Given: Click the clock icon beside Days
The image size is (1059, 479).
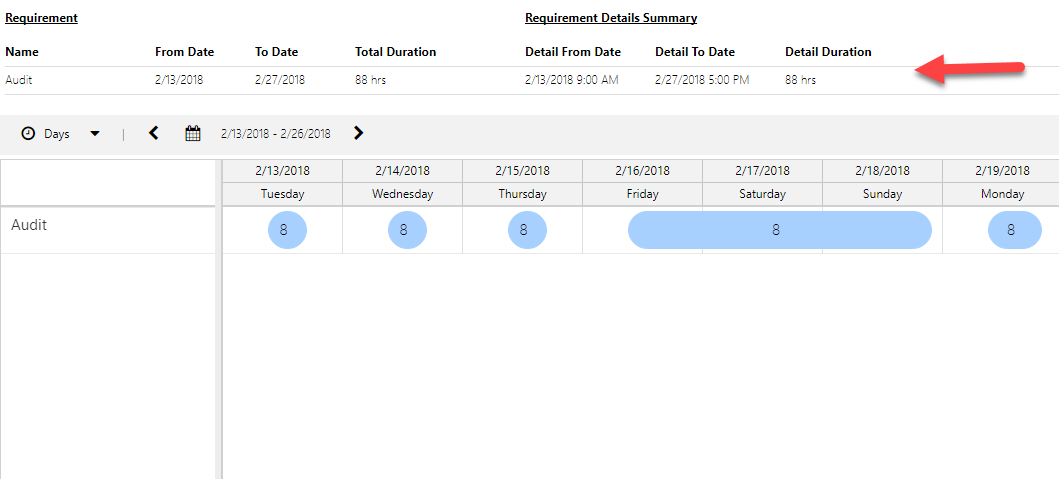Looking at the screenshot, I should tap(28, 134).
